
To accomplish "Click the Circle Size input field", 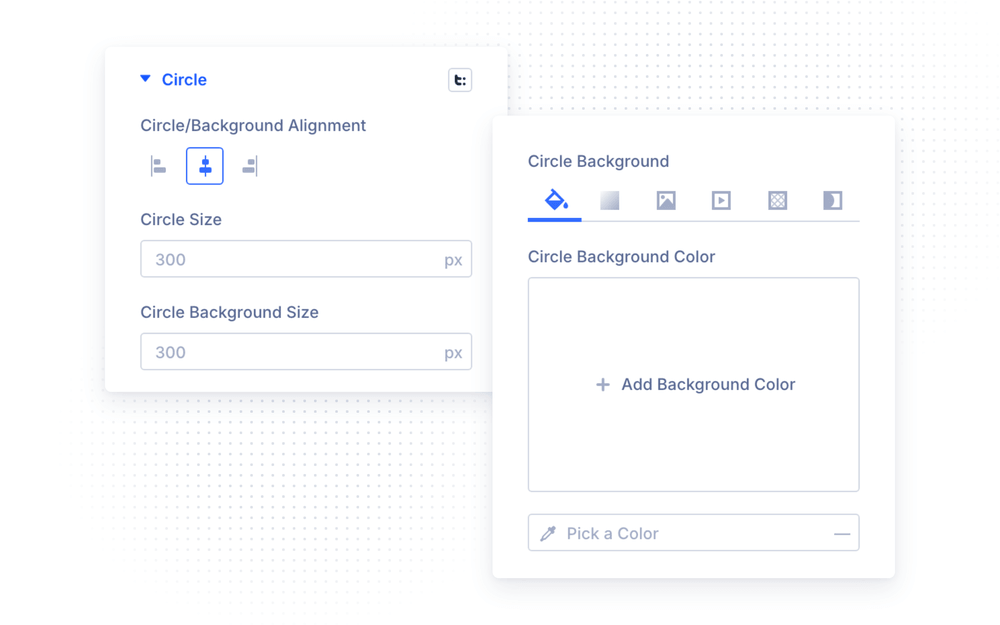I will pos(306,259).
